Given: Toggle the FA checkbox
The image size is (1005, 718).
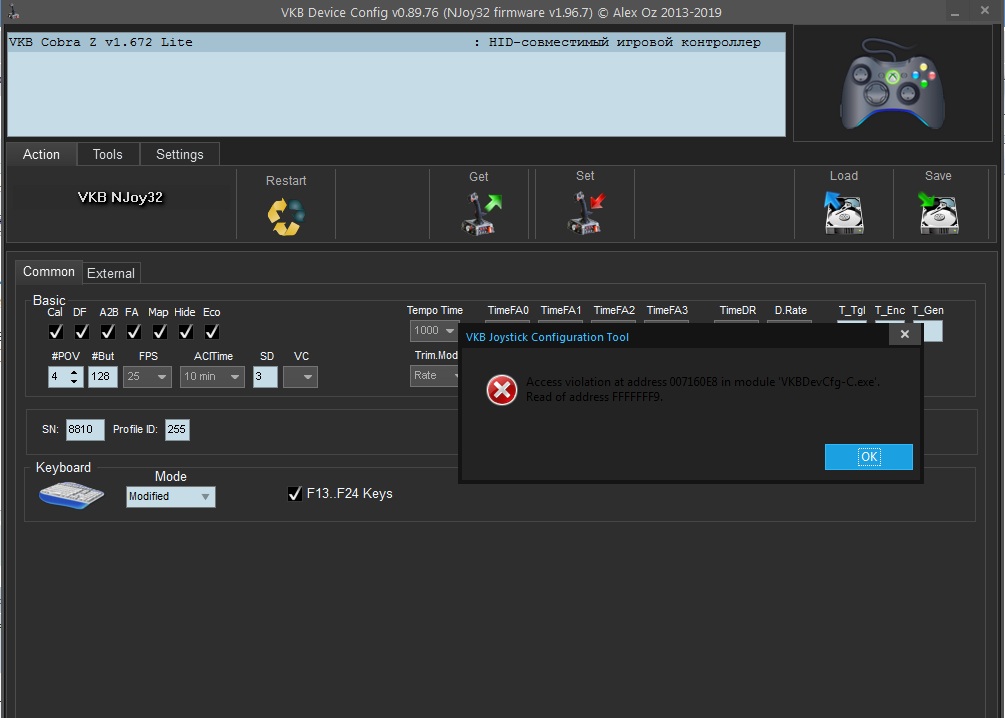Looking at the screenshot, I should click(x=133, y=331).
